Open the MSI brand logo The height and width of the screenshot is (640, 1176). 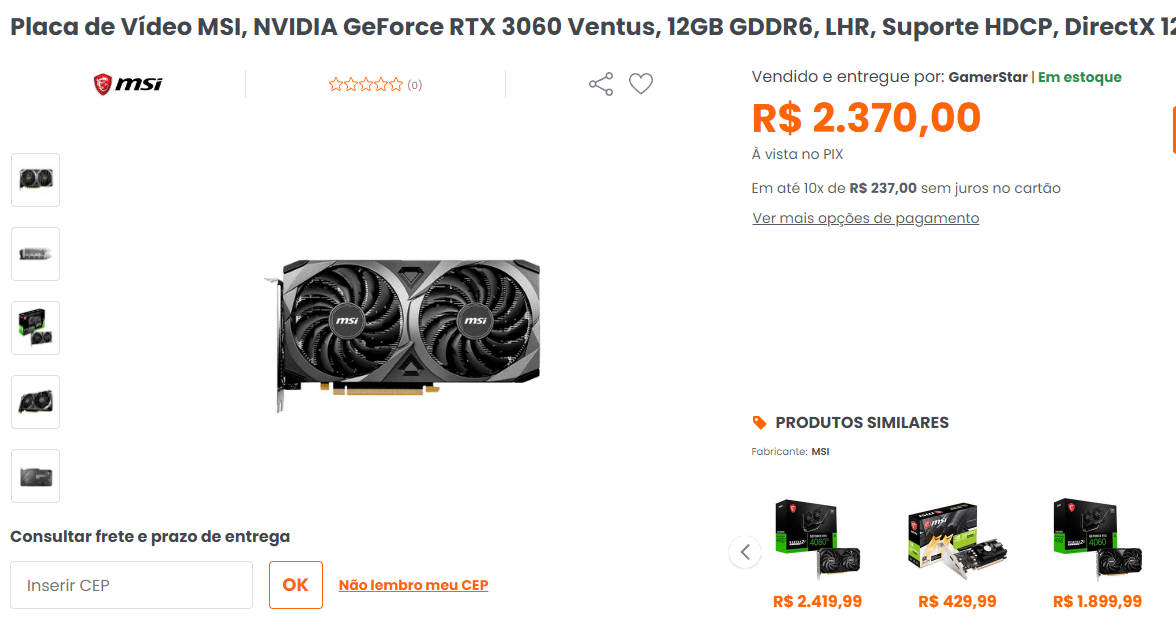click(128, 84)
